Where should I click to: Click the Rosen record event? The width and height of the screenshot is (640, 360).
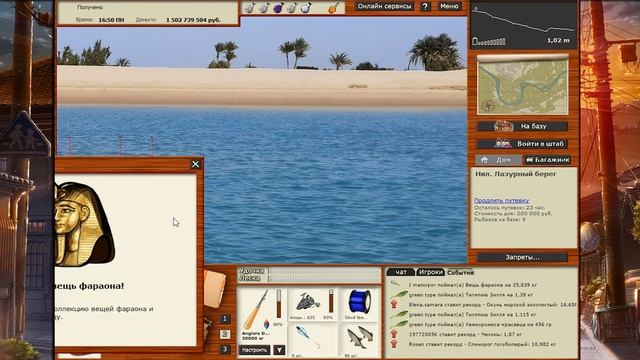pos(482,344)
